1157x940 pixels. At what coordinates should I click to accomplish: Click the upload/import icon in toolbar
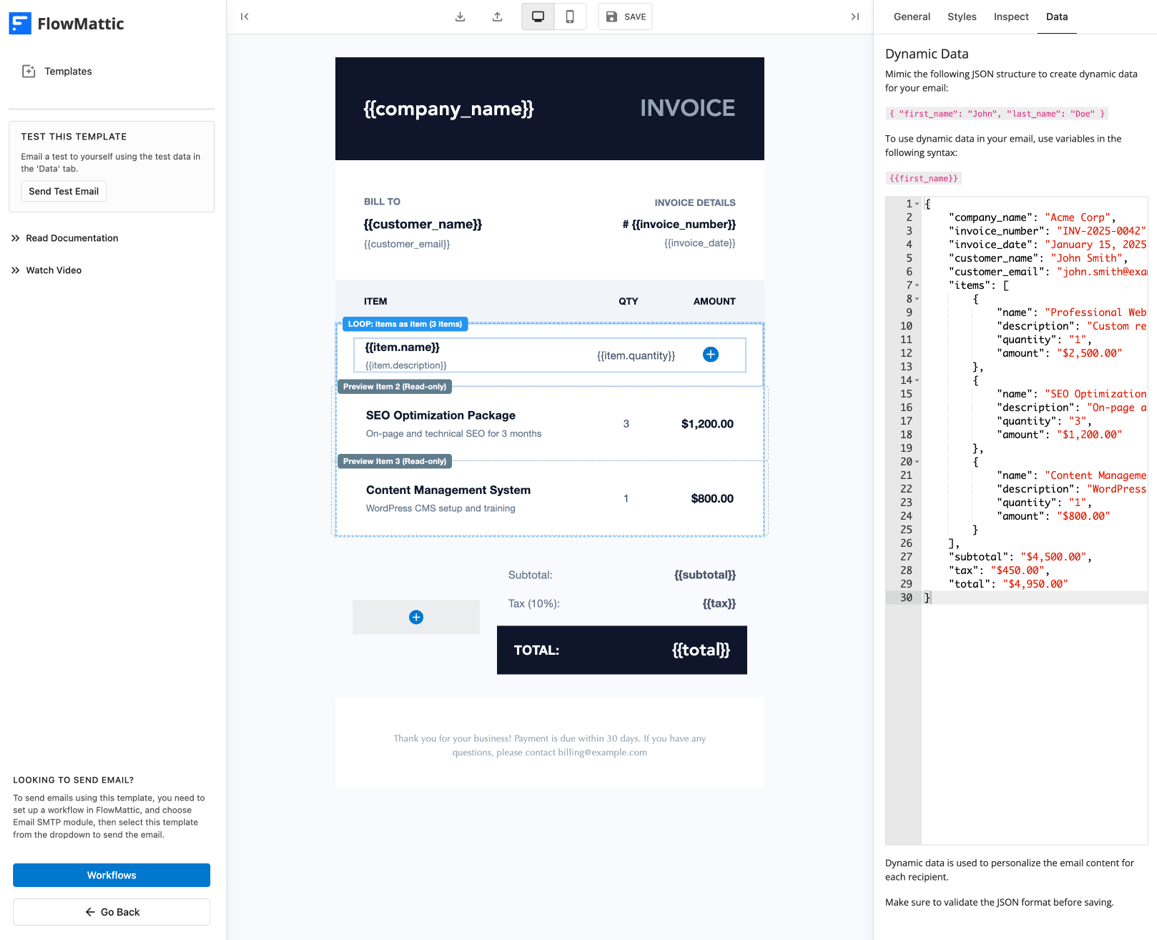[497, 16]
